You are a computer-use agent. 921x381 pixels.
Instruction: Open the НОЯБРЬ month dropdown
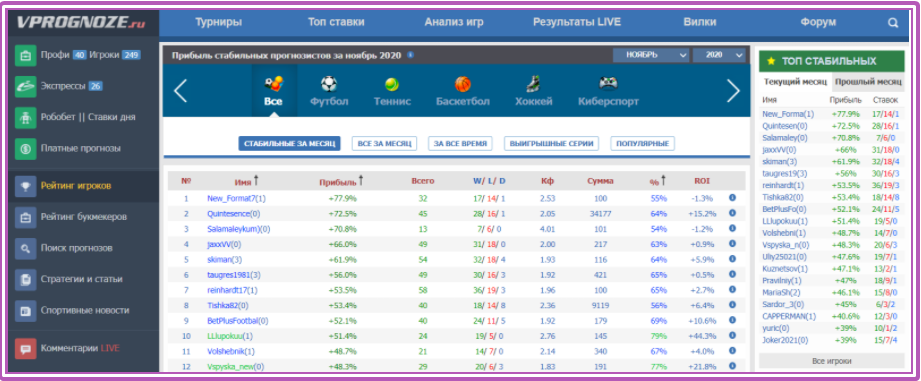(650, 55)
